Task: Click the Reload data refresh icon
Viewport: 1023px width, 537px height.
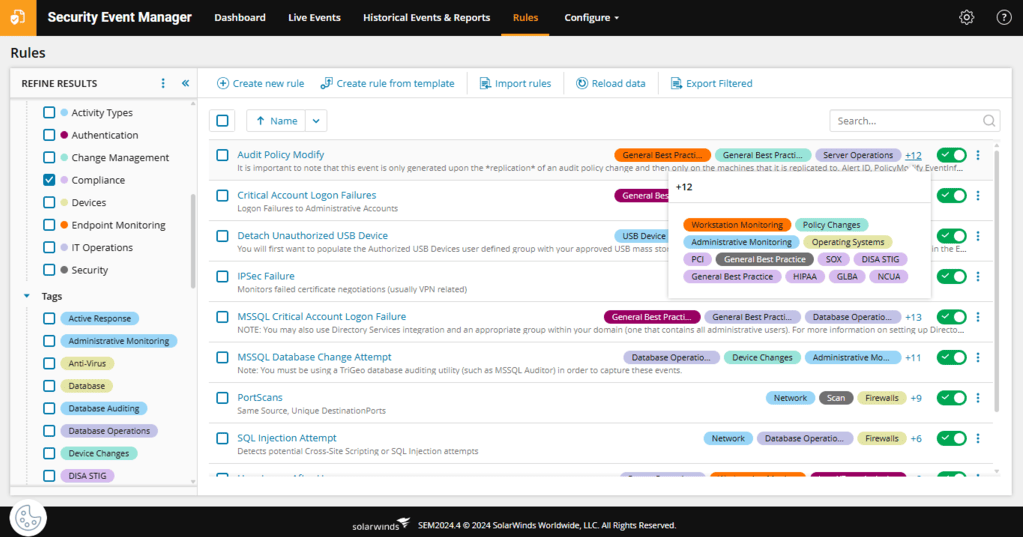Action: (581, 83)
